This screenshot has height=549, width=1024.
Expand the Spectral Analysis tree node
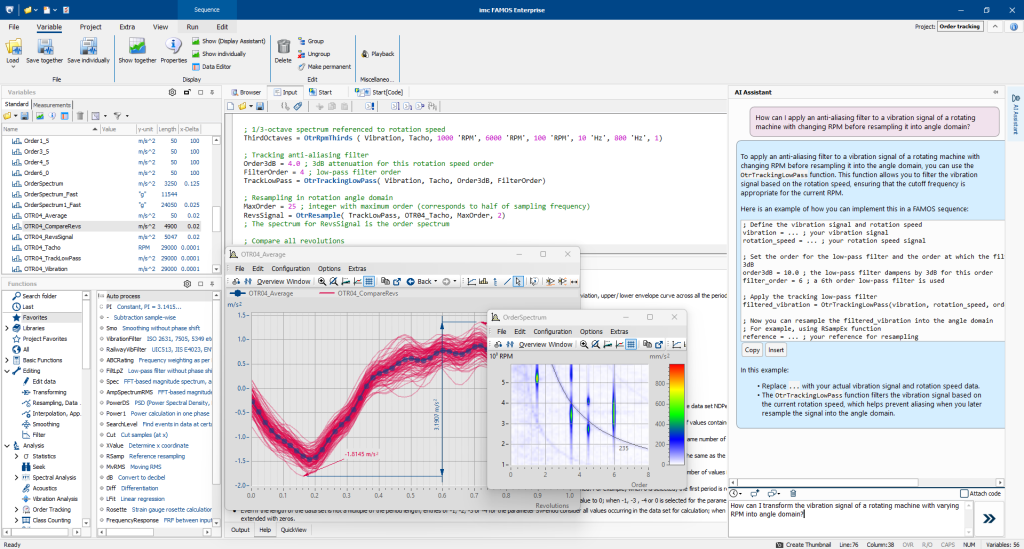(x=16, y=478)
